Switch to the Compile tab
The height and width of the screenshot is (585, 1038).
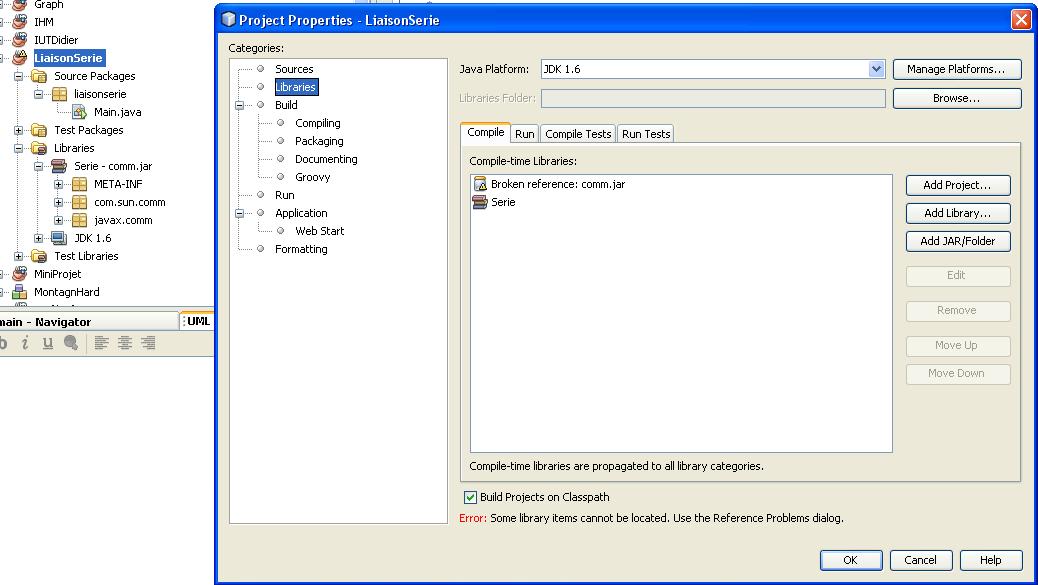485,132
